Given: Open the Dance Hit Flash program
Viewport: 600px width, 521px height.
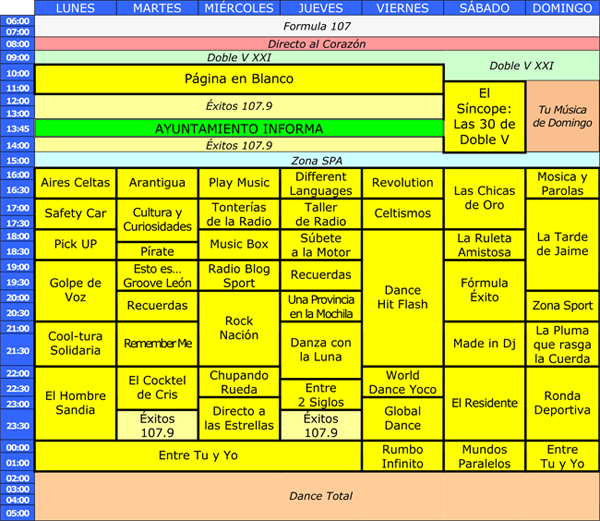Looking at the screenshot, I should (x=403, y=297).
